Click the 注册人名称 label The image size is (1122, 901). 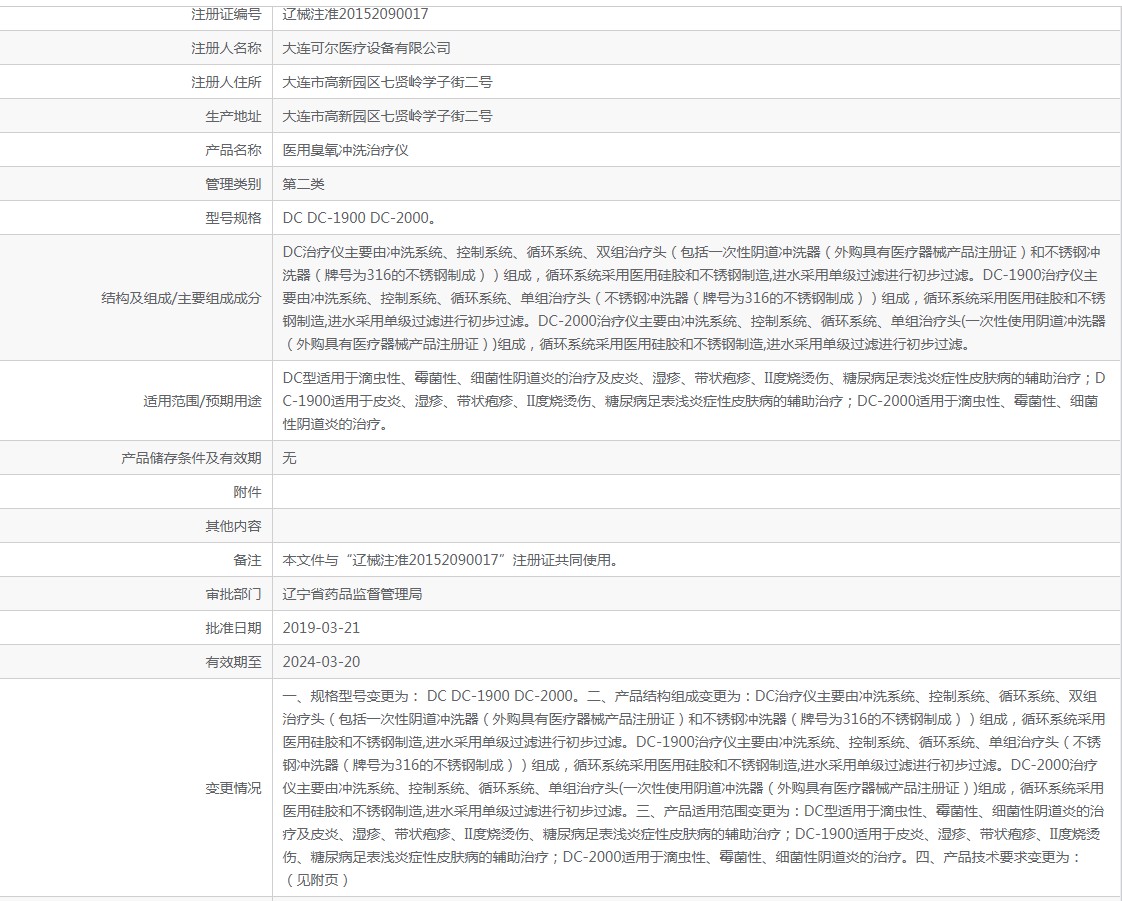[x=226, y=48]
